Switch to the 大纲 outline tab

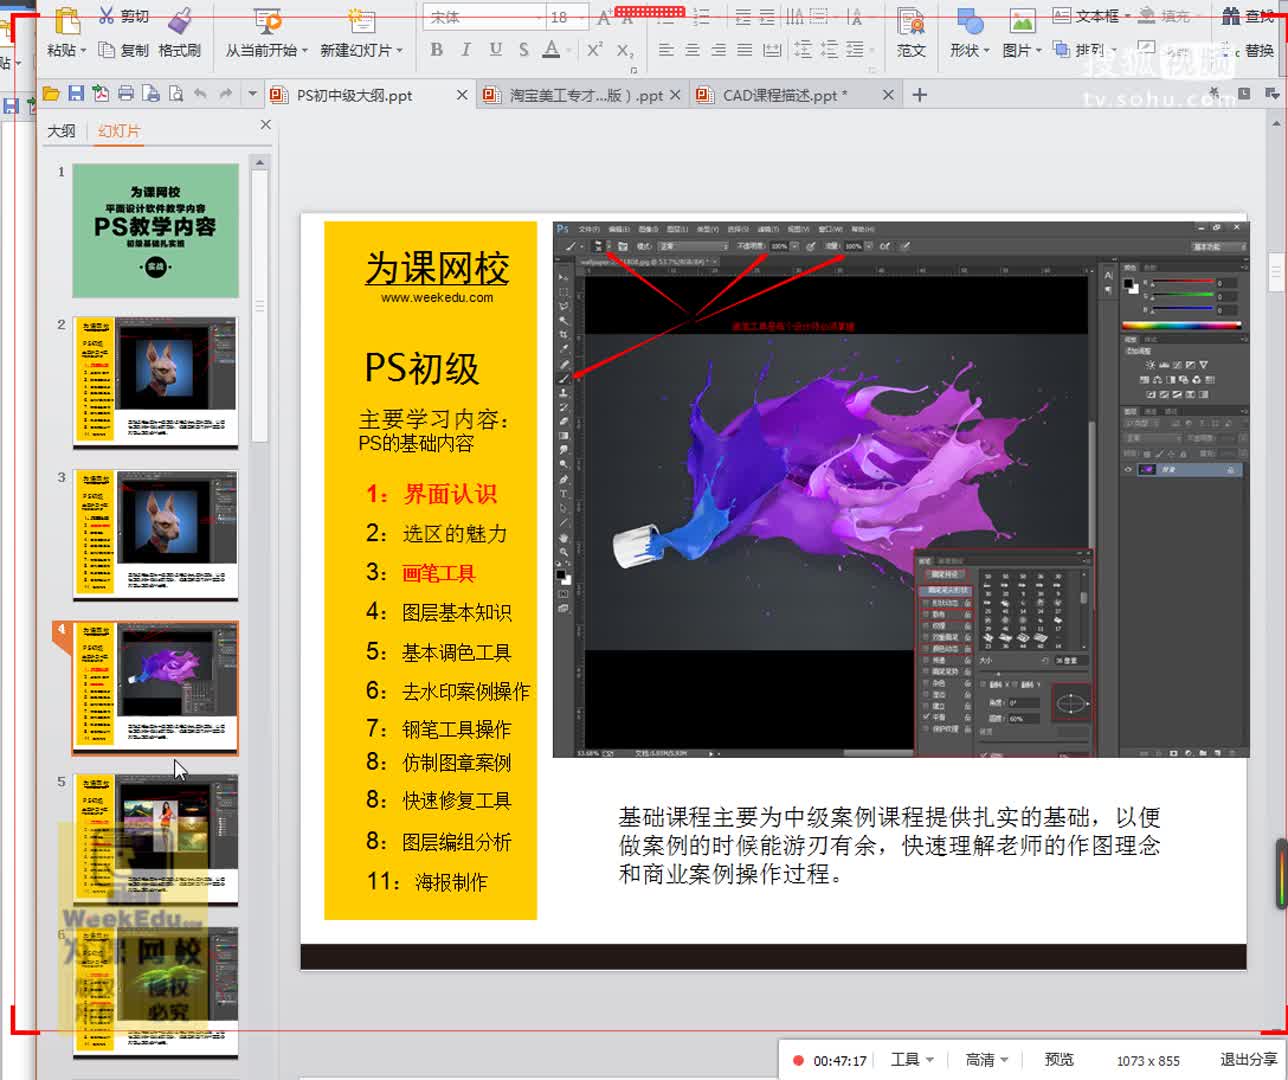coord(61,131)
